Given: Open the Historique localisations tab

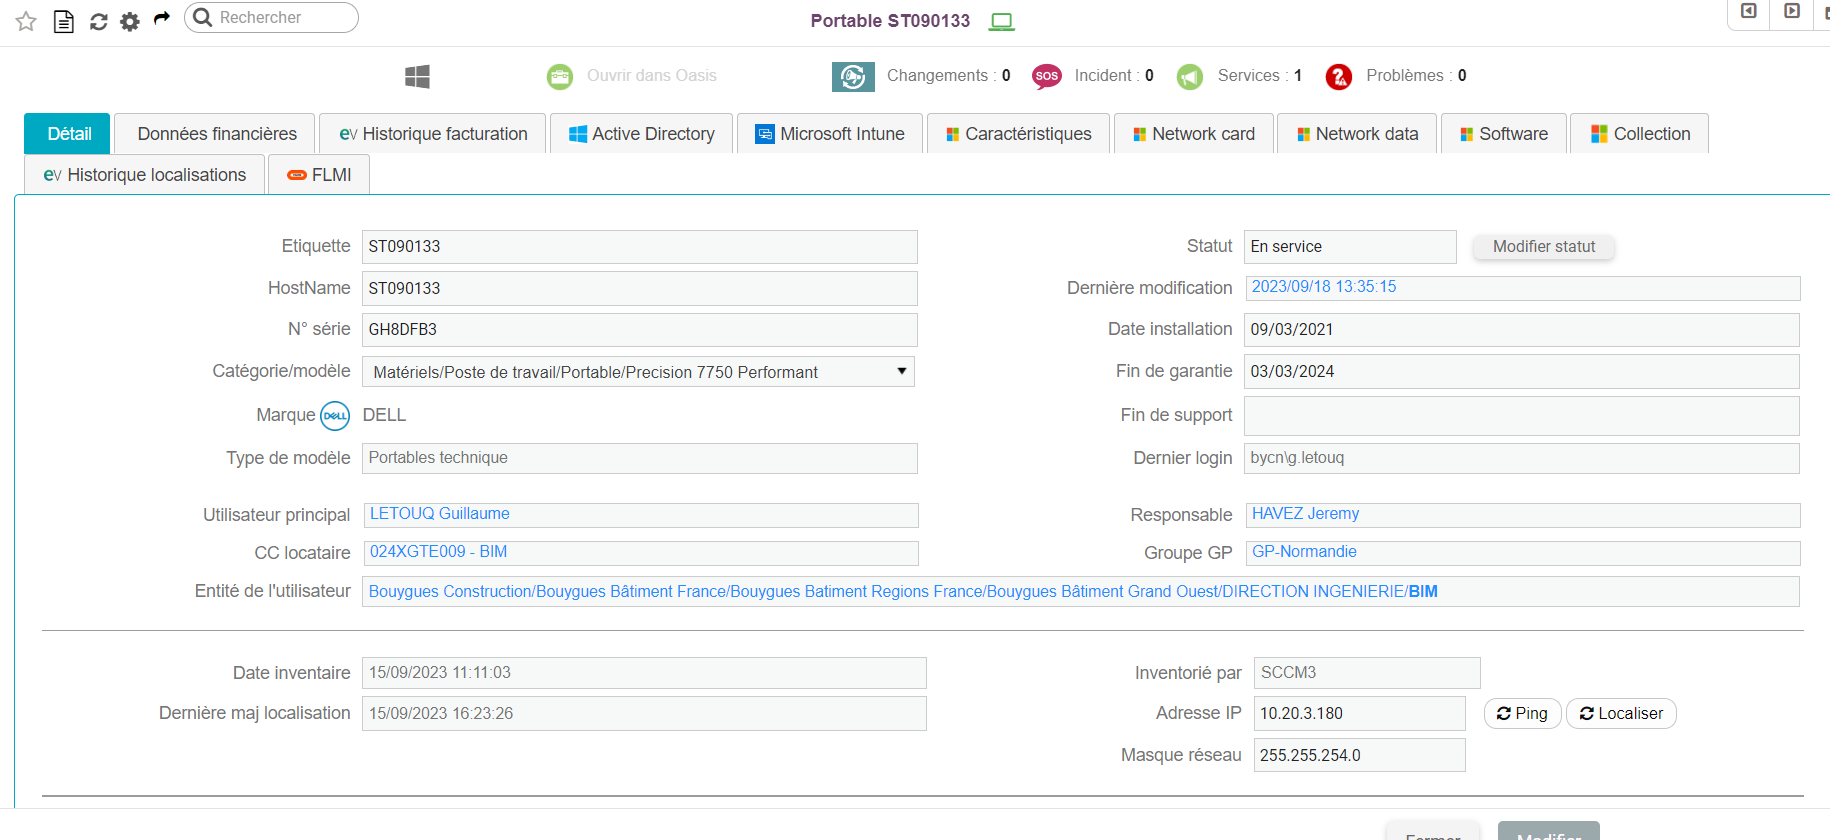Looking at the screenshot, I should 145,175.
